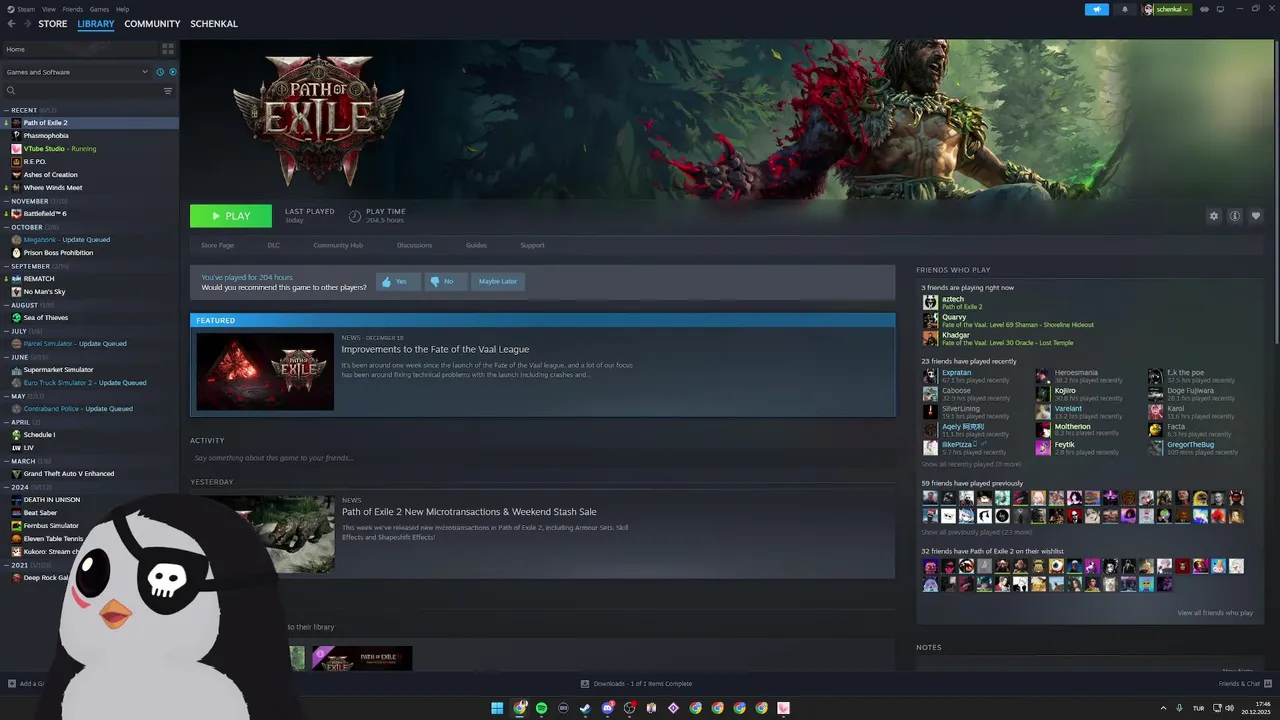Viewport: 1280px width, 720px height.
Task: Click thumbs down No recommendation
Action: [446, 282]
